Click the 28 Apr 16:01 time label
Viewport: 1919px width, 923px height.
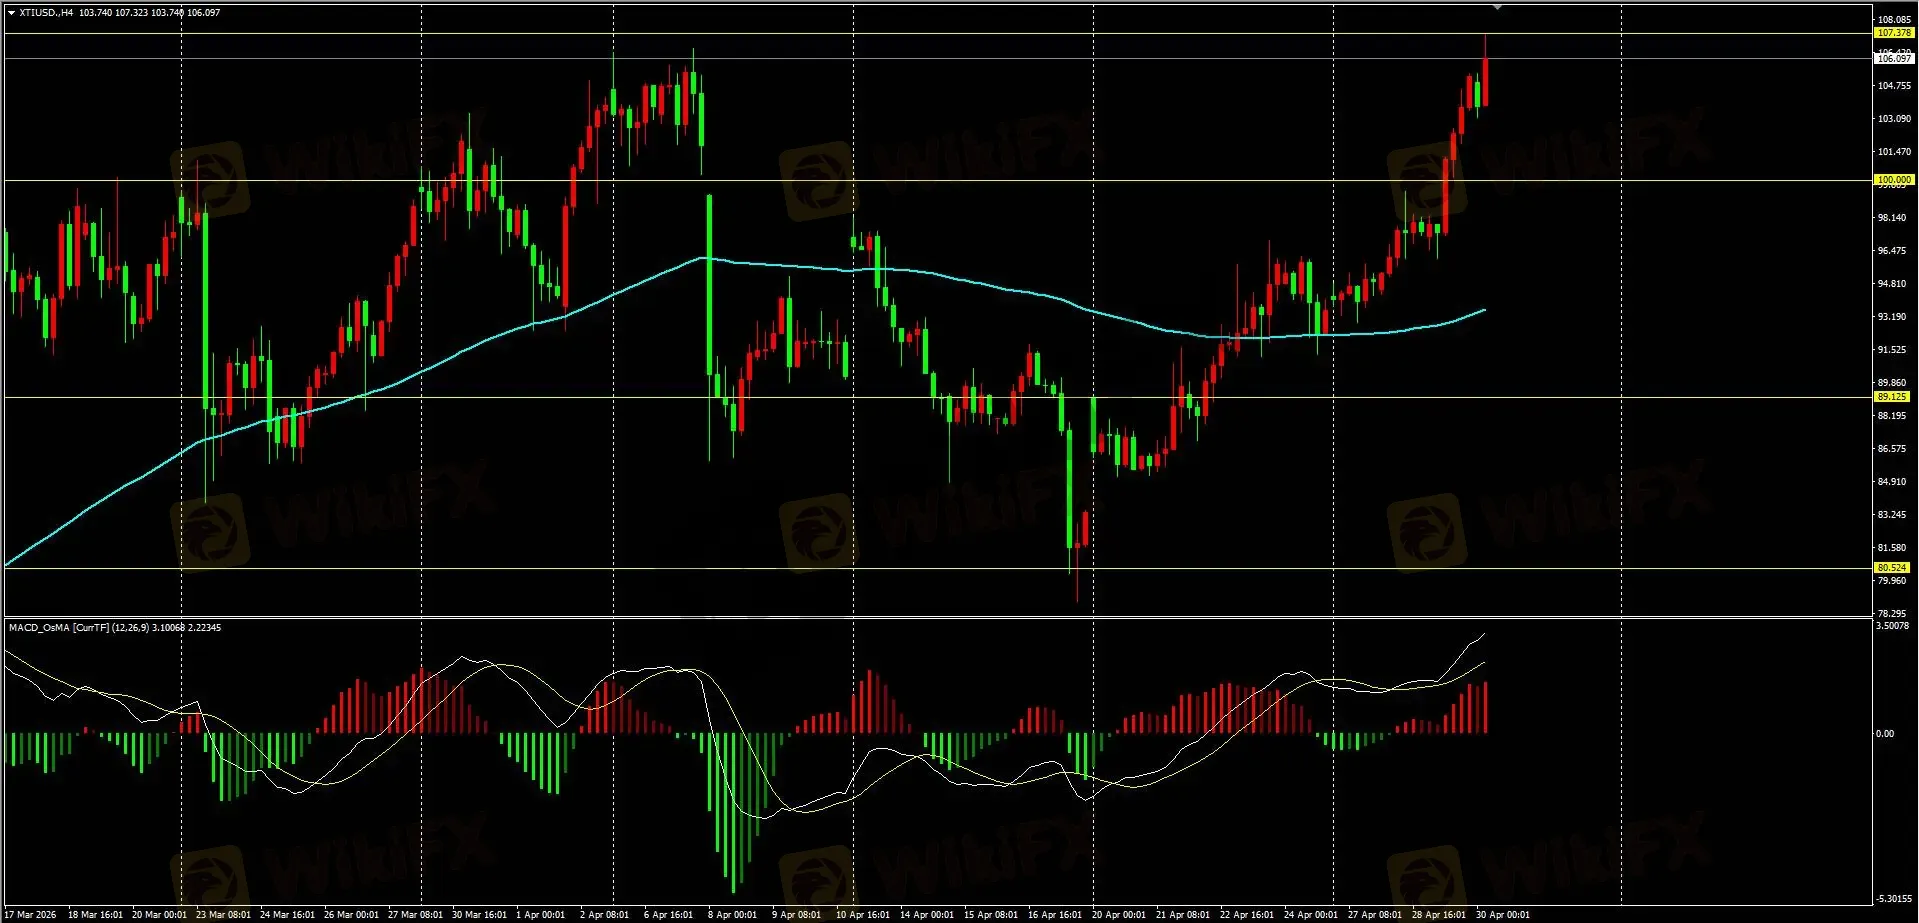(1439, 915)
